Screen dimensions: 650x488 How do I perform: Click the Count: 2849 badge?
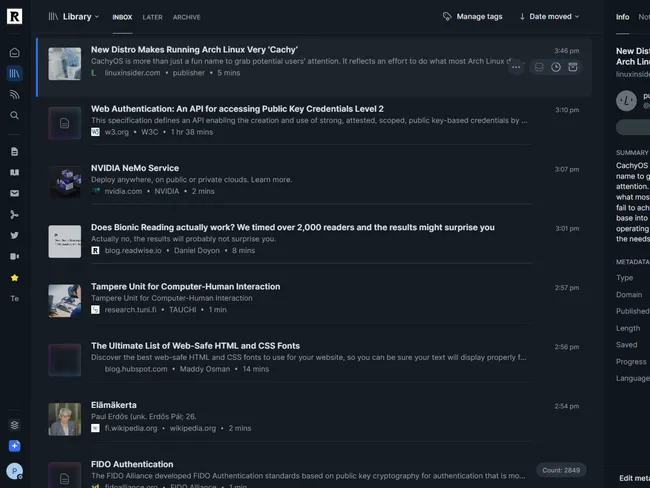[561, 470]
